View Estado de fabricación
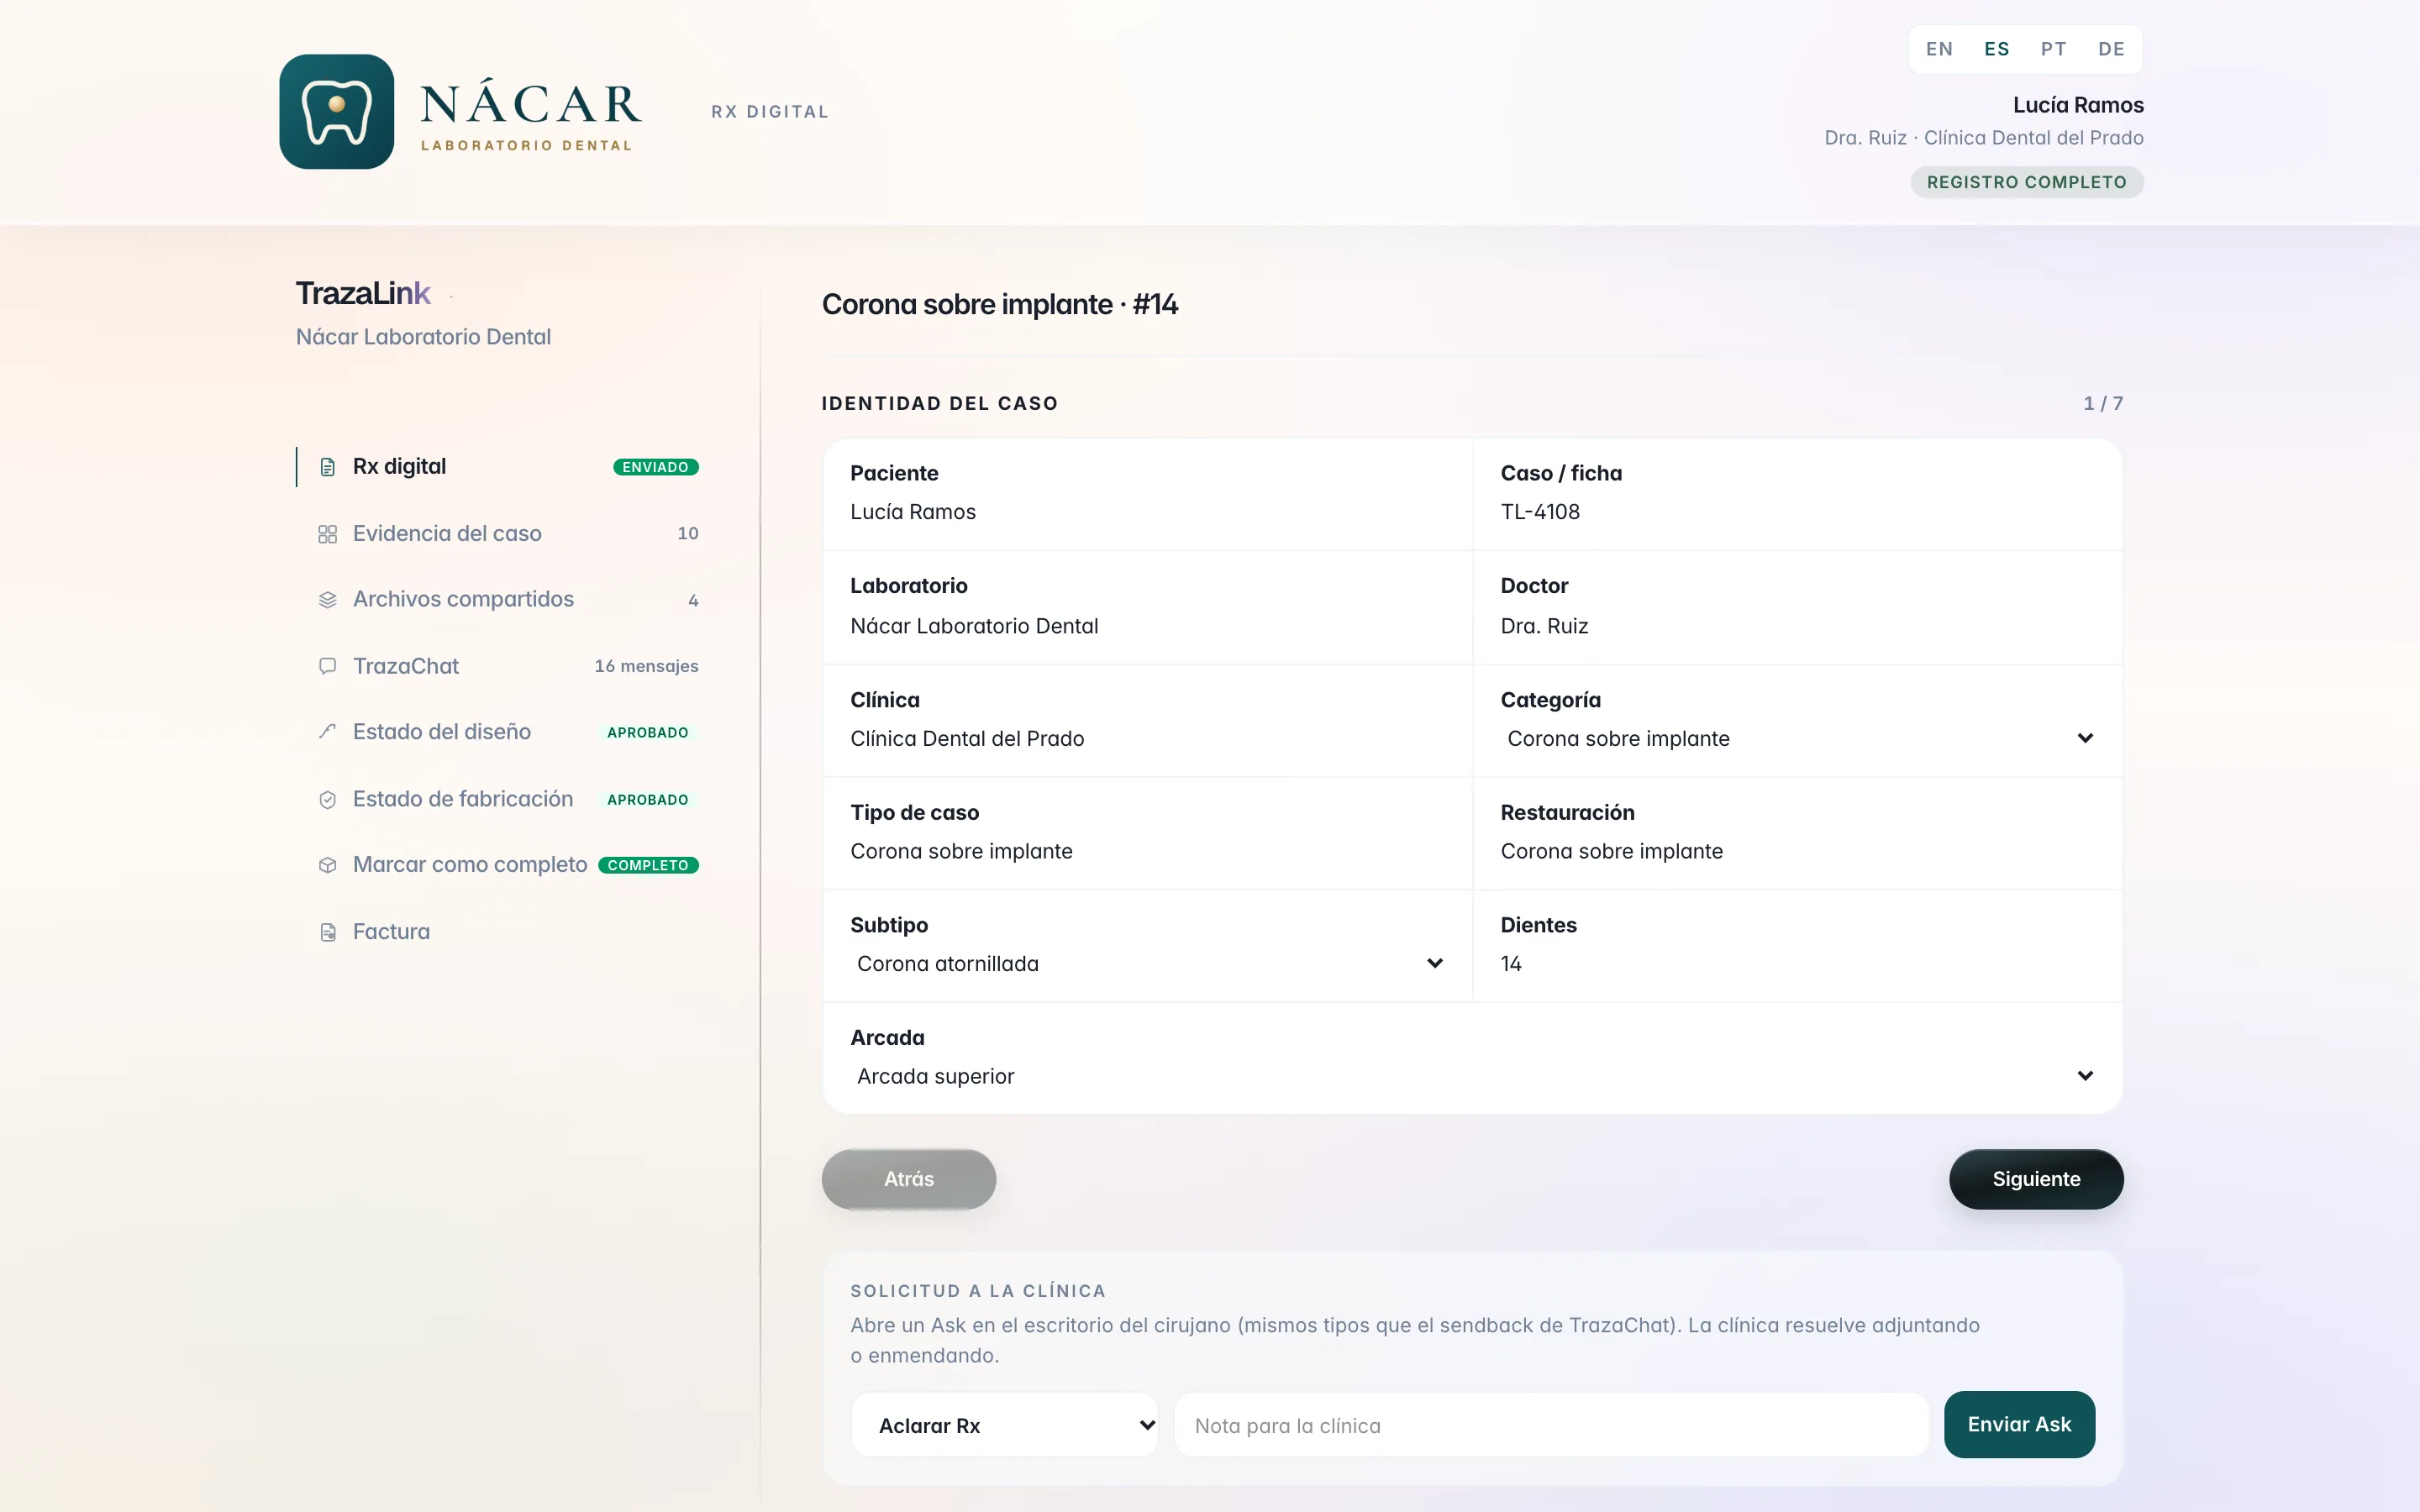 coord(498,799)
